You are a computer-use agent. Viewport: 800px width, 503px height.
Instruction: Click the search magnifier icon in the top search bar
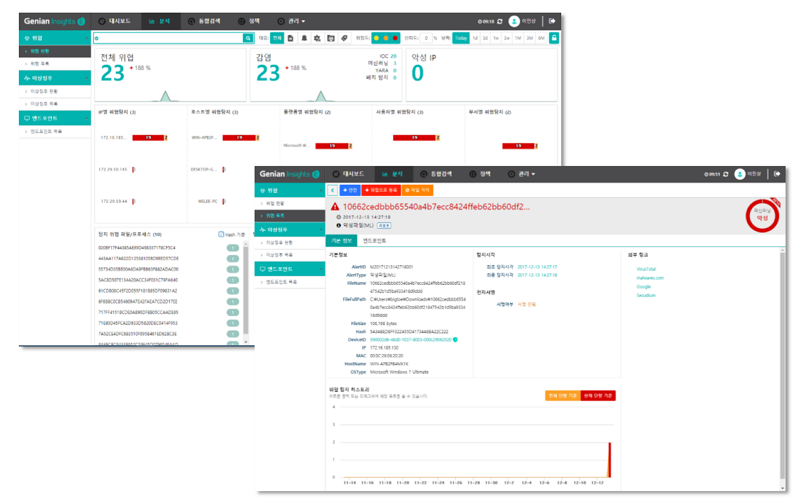(x=248, y=38)
